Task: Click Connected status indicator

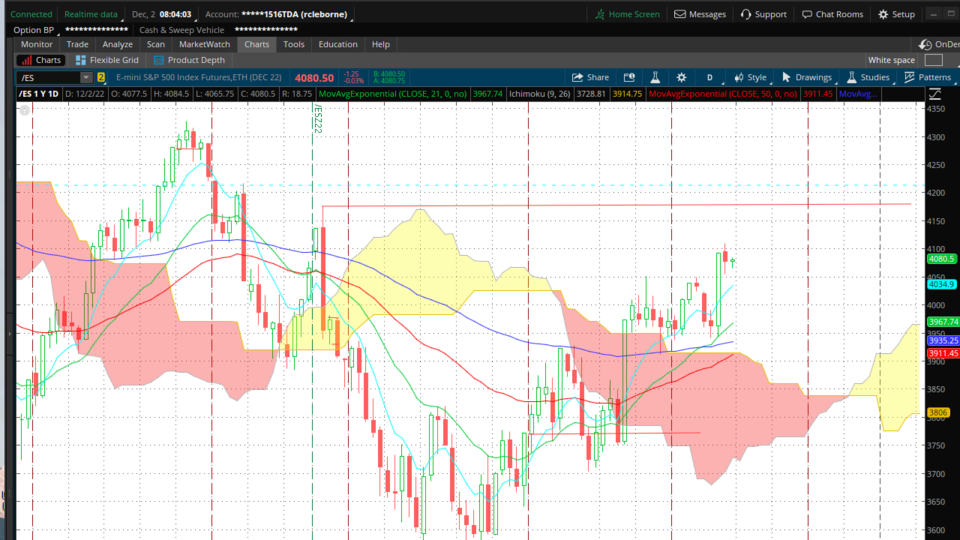Action: click(31, 14)
